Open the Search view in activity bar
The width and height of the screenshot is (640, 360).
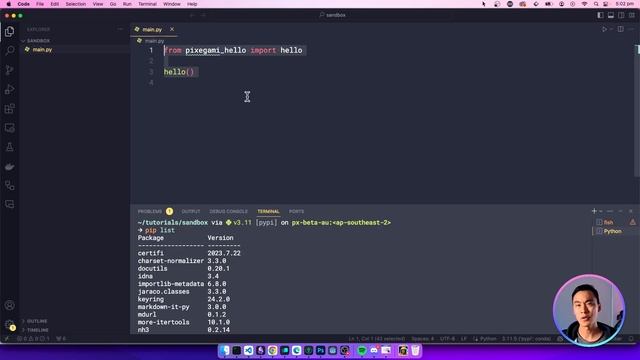point(10,51)
